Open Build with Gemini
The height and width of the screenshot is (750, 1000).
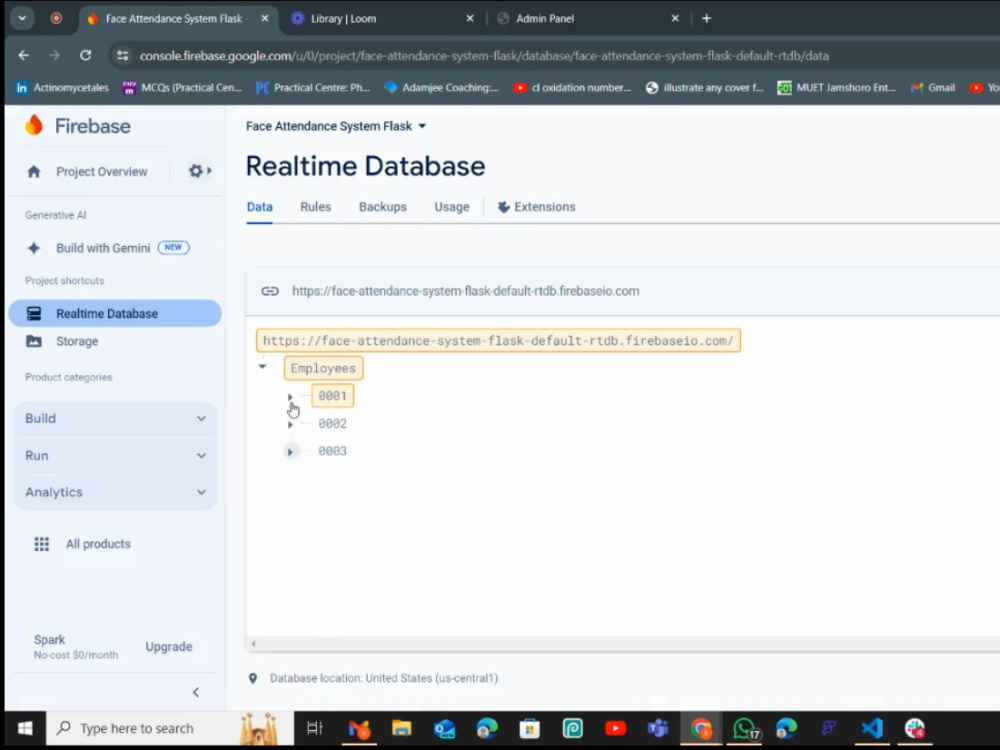102,247
